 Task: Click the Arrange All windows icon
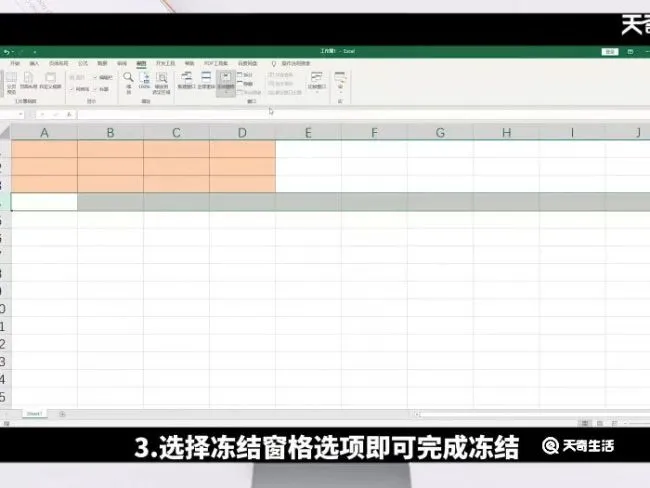click(x=206, y=80)
